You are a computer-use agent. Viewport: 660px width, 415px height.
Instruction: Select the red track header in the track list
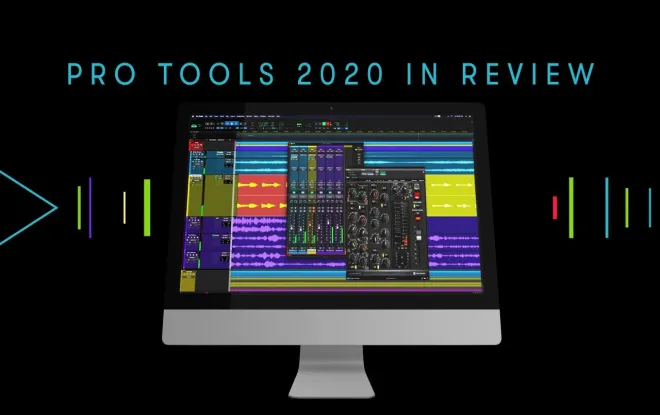click(x=196, y=146)
